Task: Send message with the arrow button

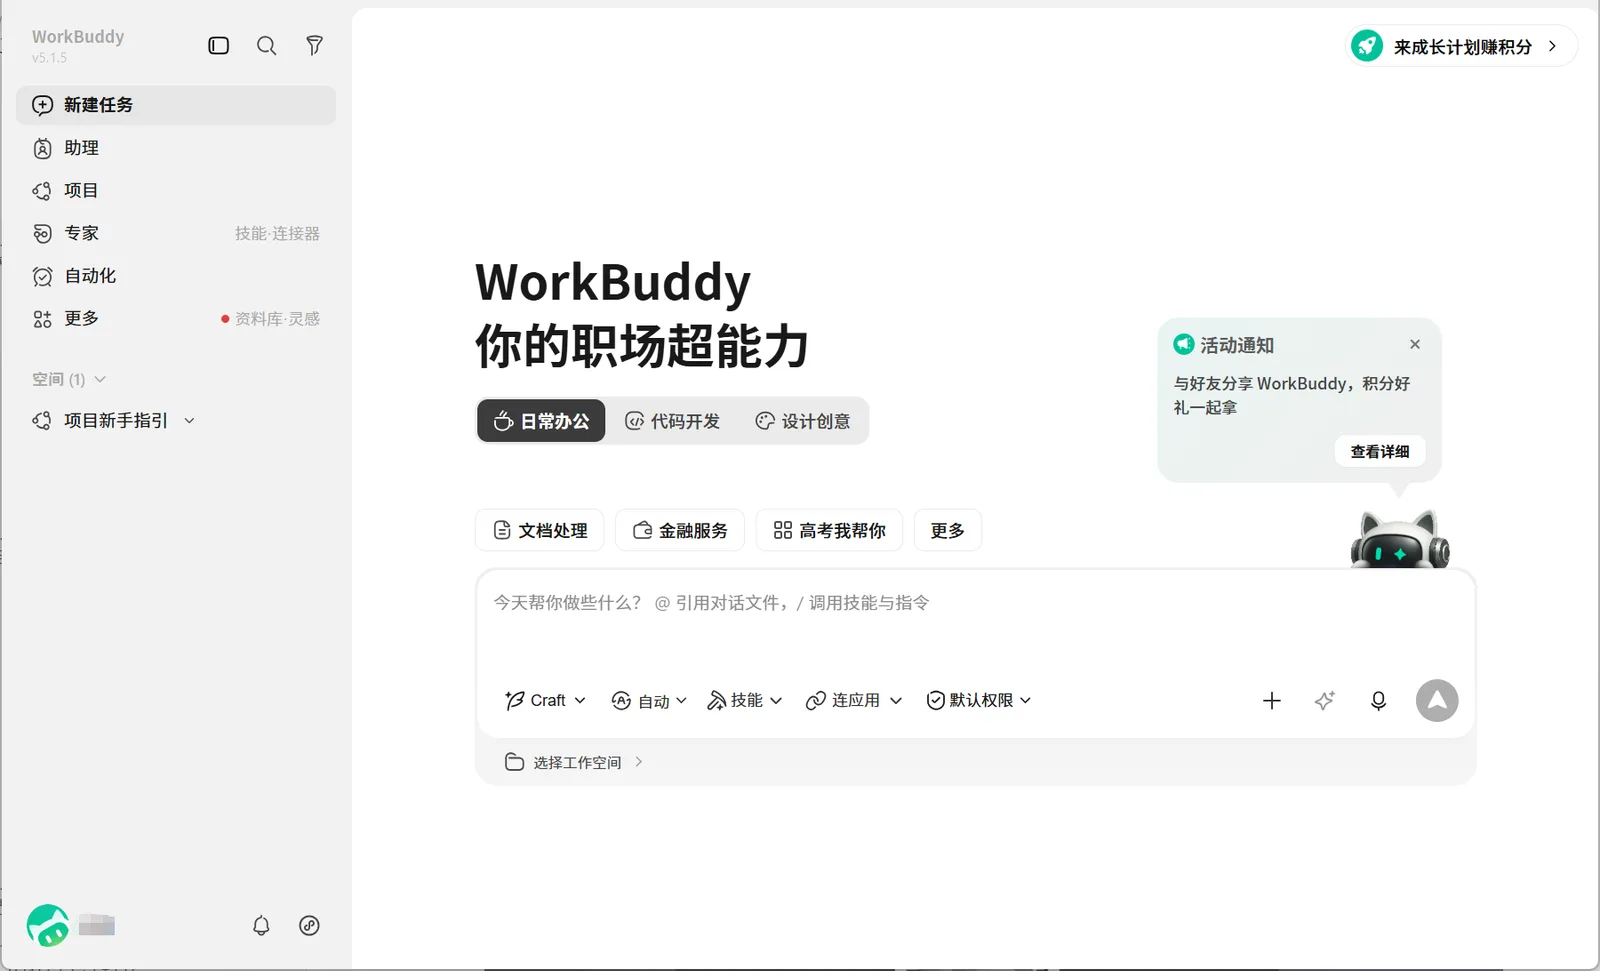Action: pos(1437,700)
